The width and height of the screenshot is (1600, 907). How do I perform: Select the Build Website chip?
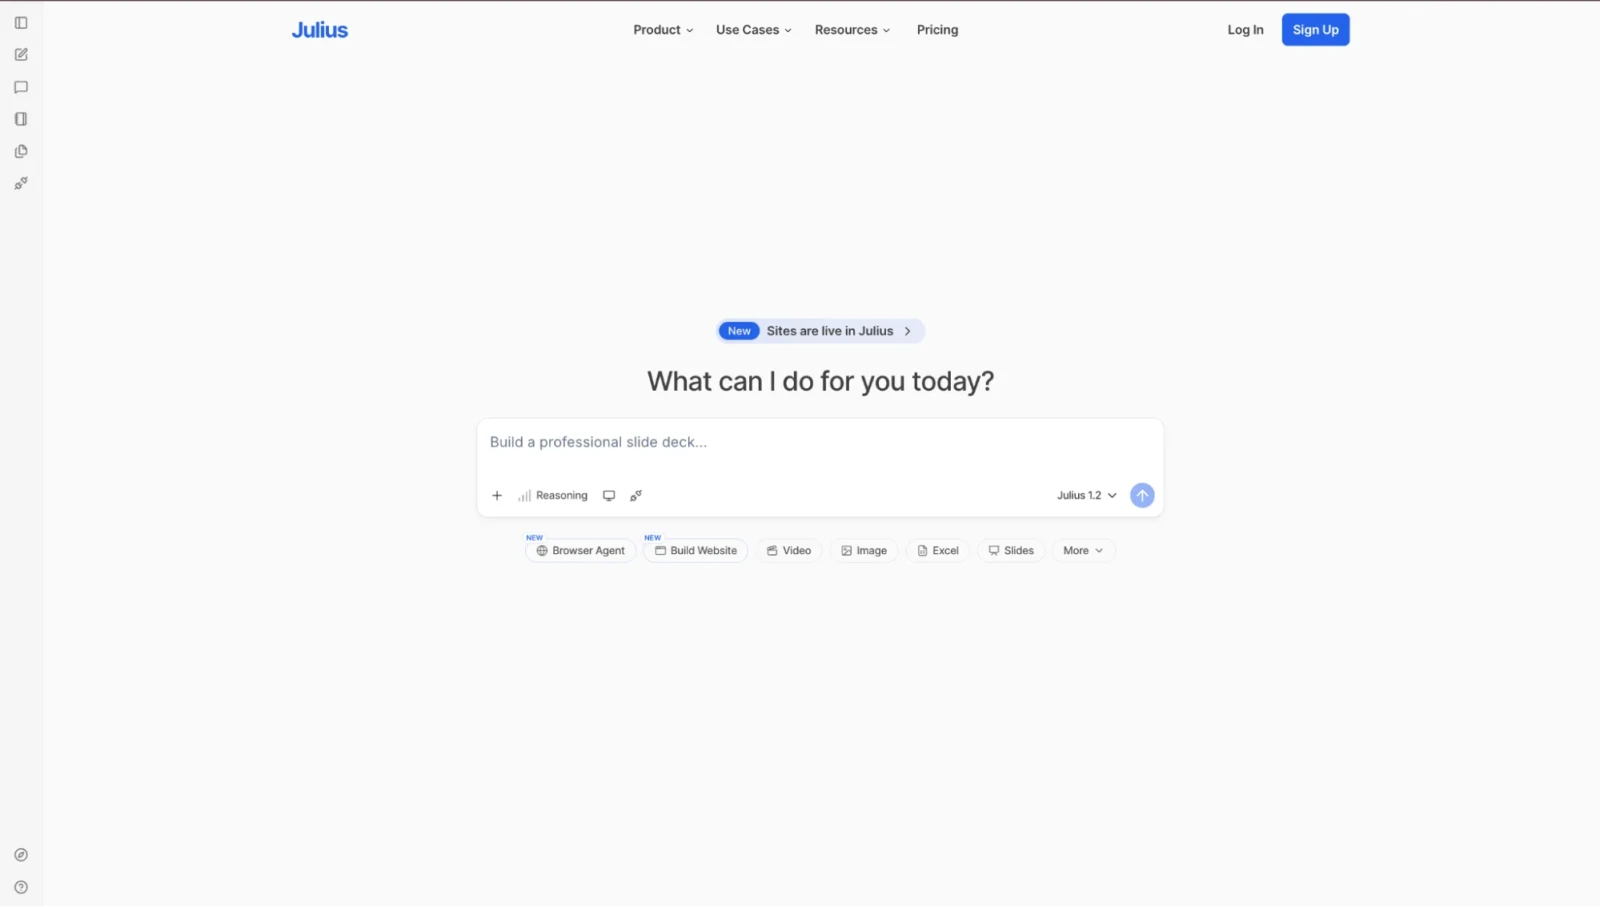click(696, 551)
